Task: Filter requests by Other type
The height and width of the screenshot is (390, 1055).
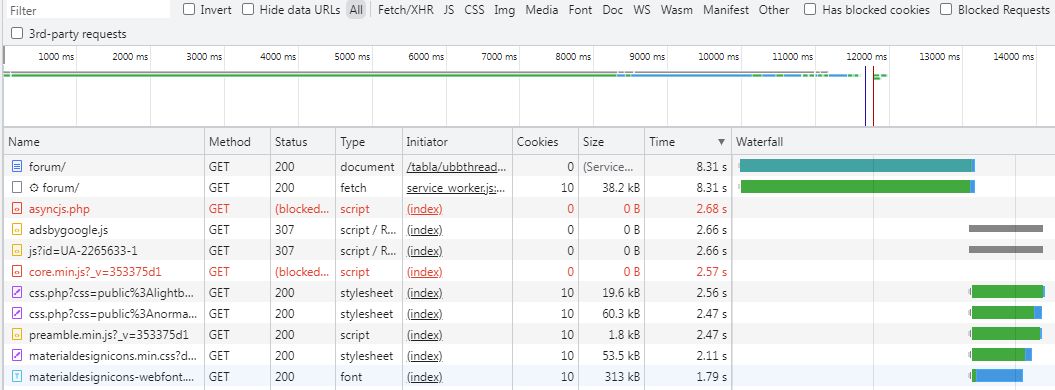Action: (x=774, y=10)
